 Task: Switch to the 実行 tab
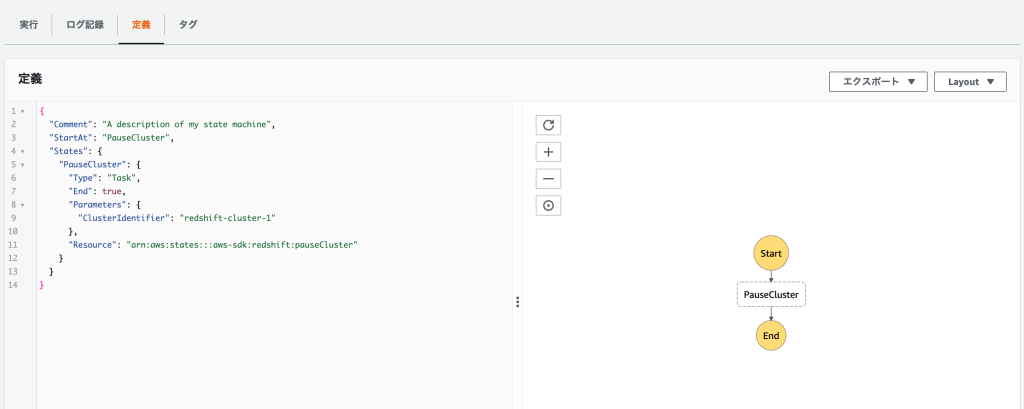point(28,25)
